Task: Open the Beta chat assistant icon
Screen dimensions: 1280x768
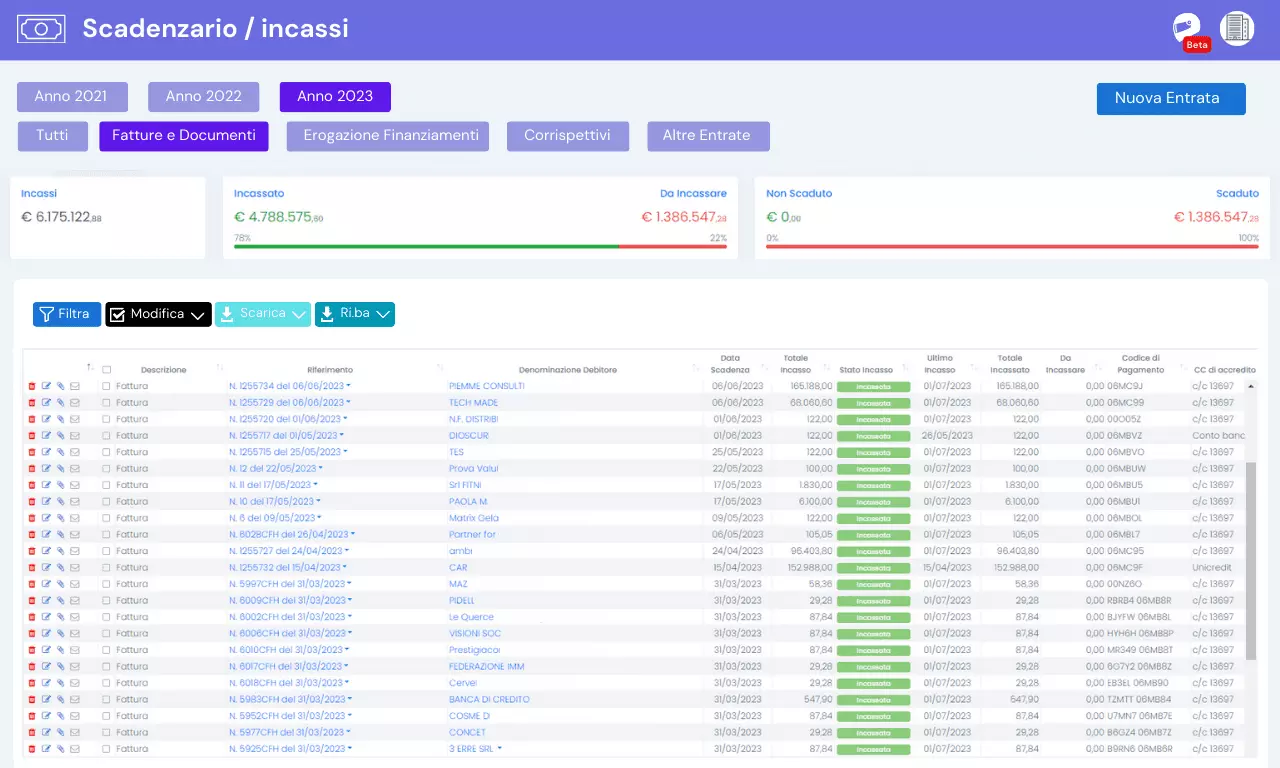Action: coord(1187,29)
